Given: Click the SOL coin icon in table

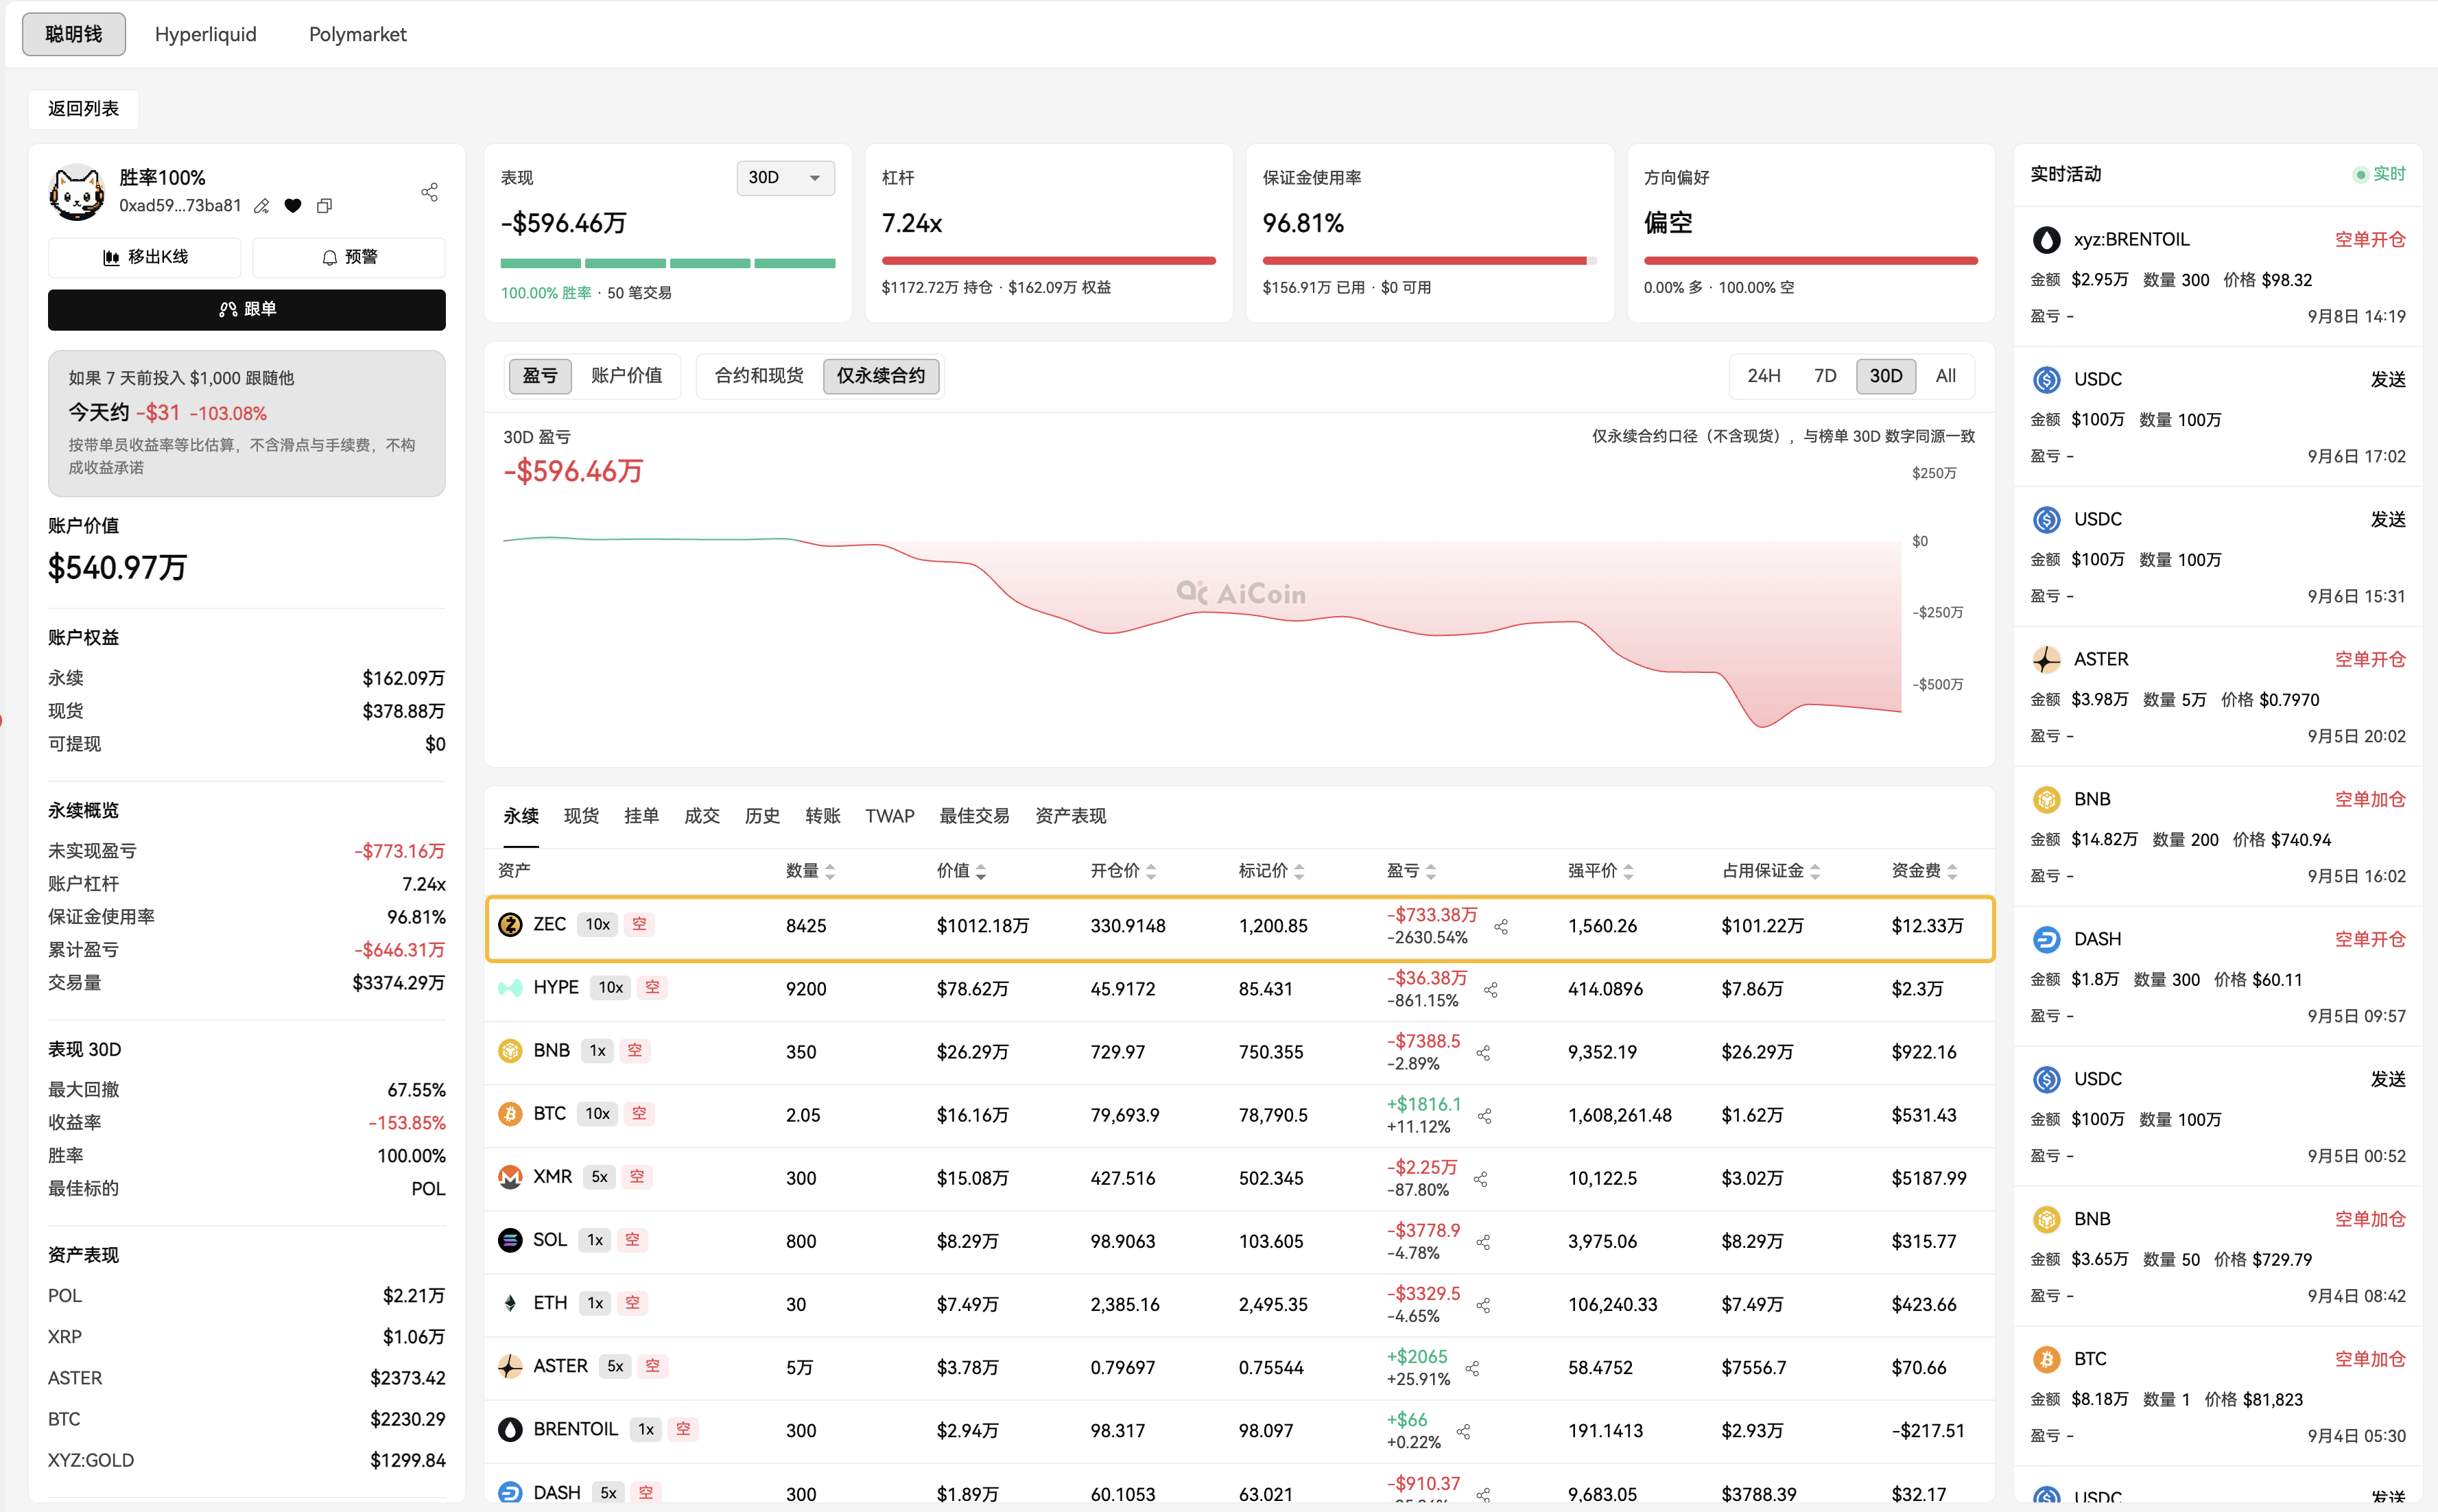Looking at the screenshot, I should tap(510, 1240).
